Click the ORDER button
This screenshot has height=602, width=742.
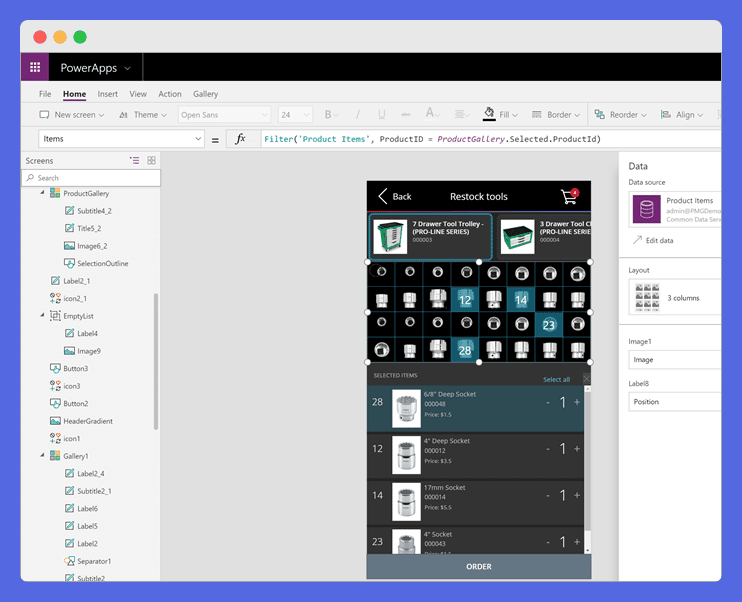[479, 567]
